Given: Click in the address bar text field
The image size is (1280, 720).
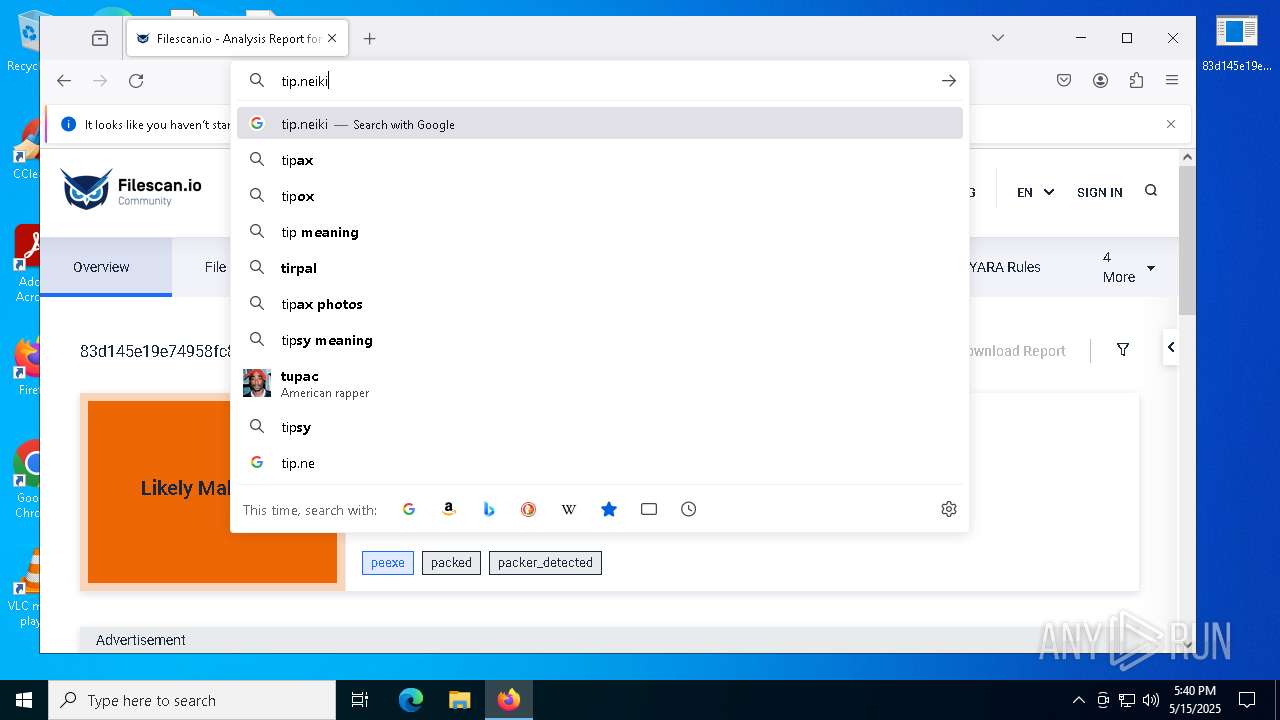Looking at the screenshot, I should tap(600, 81).
